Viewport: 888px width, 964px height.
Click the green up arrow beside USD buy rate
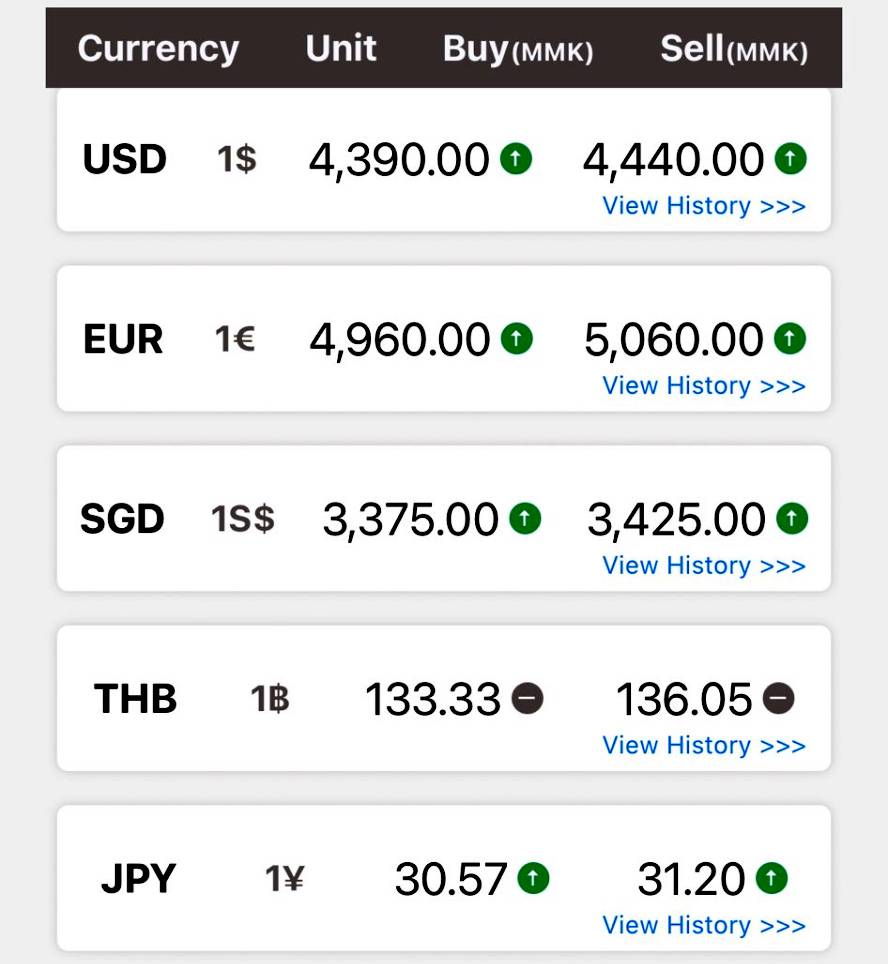tap(516, 158)
